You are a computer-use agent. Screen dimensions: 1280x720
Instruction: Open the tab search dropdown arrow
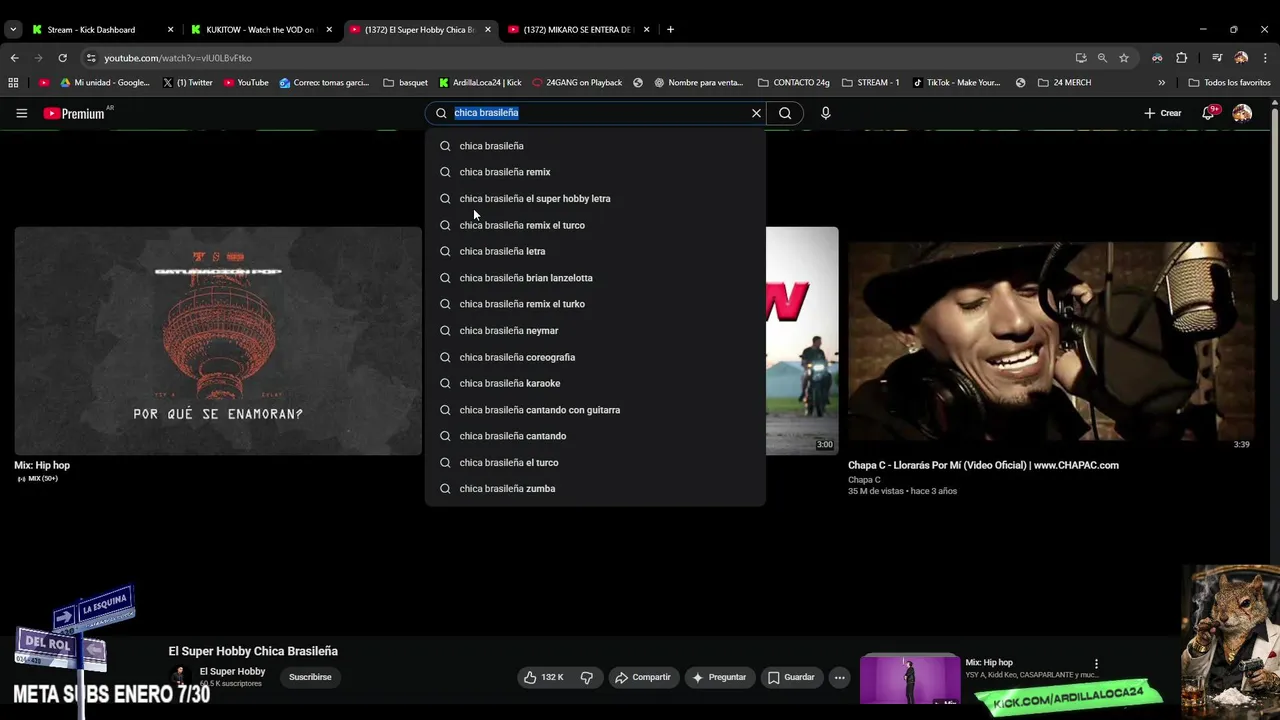click(x=12, y=30)
